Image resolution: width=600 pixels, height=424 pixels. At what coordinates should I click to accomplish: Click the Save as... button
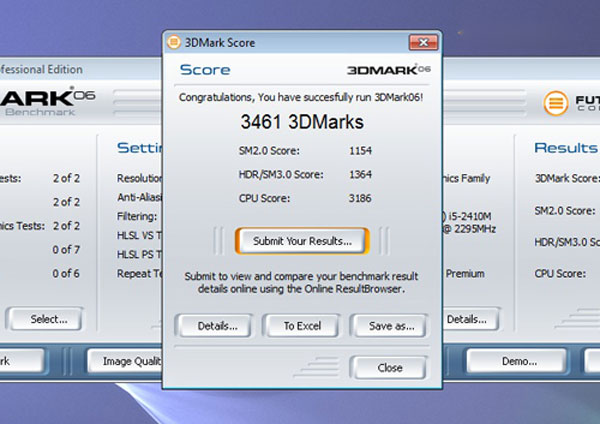coord(391,326)
